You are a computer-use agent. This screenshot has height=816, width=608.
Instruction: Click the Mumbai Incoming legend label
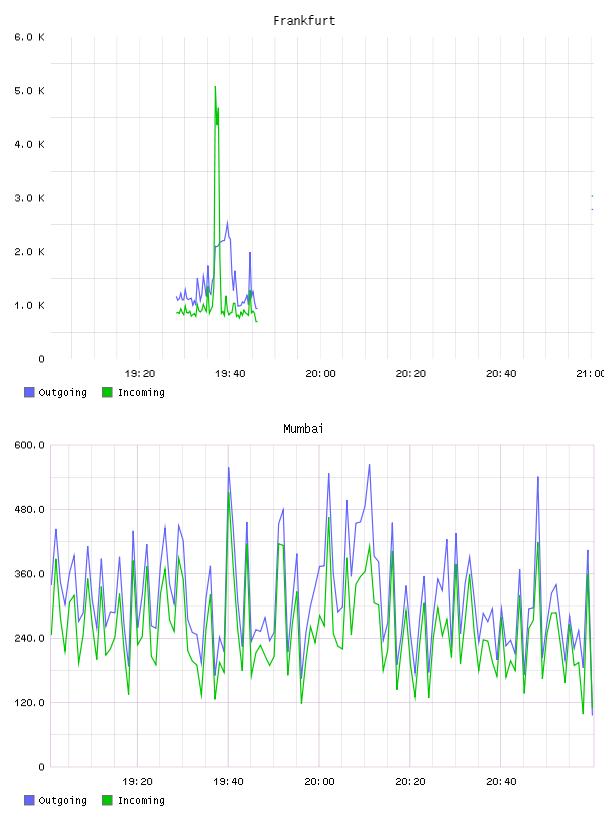[141, 801]
